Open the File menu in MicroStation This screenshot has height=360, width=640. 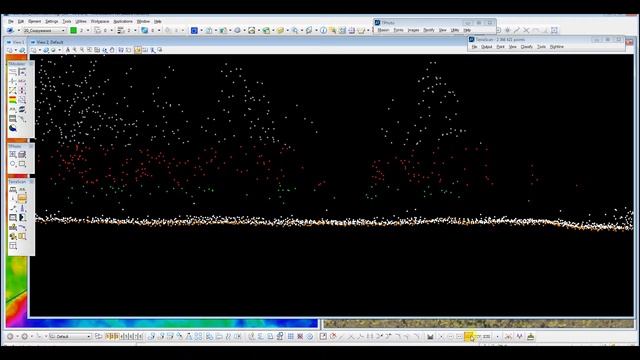[11, 21]
